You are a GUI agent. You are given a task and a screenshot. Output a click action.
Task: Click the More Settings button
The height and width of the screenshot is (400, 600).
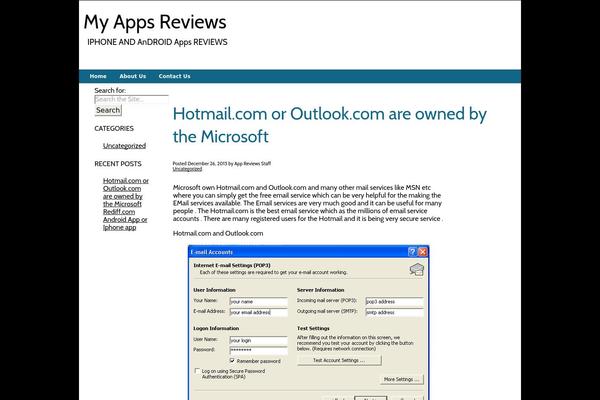tap(401, 379)
